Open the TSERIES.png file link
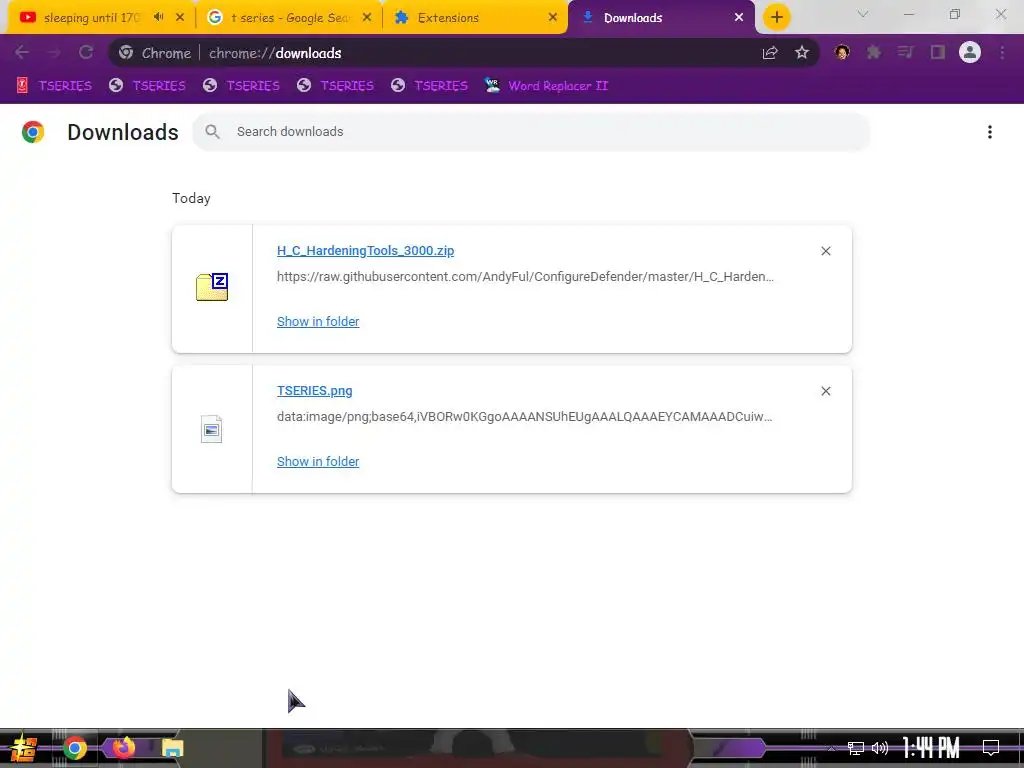Screen dimensions: 1024x768 pos(314,391)
